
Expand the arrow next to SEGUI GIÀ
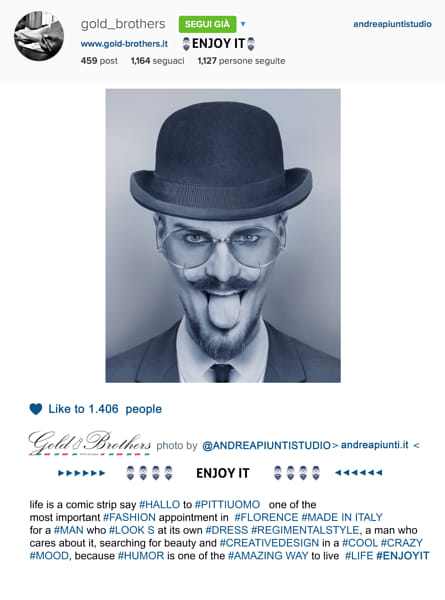[243, 24]
